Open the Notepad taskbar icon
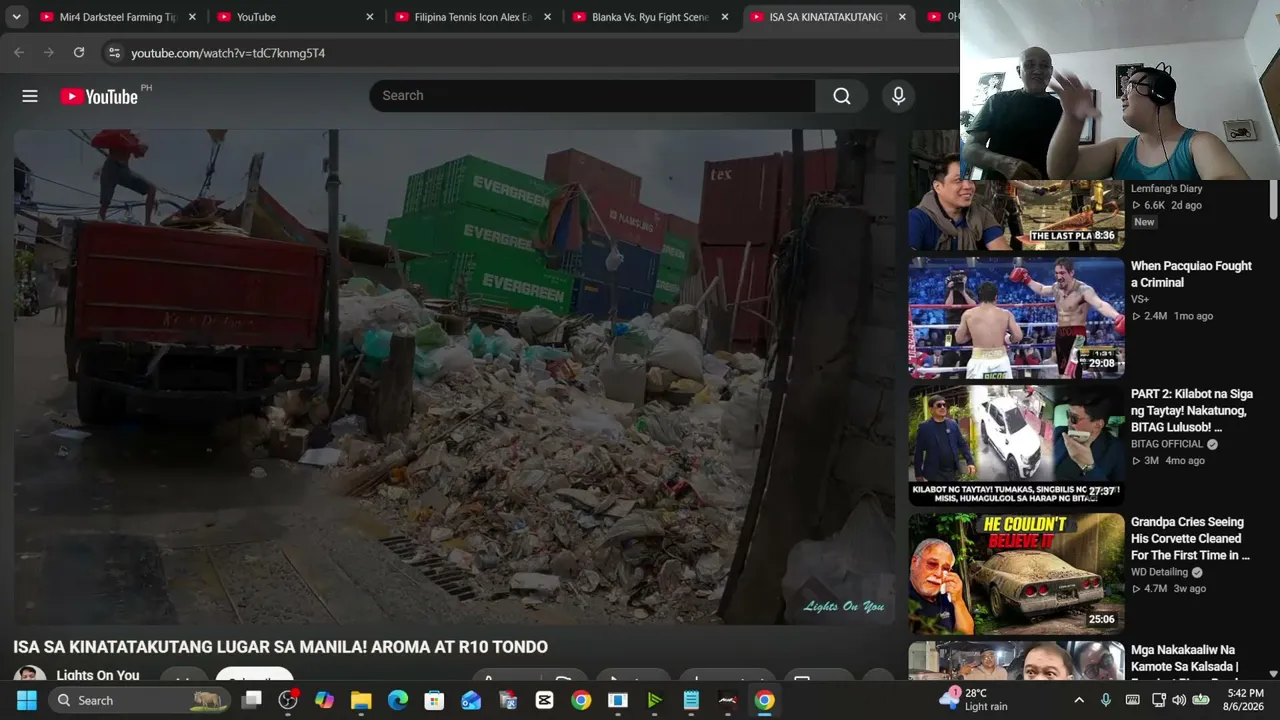The height and width of the screenshot is (720, 1280). pyautogui.click(x=691, y=700)
